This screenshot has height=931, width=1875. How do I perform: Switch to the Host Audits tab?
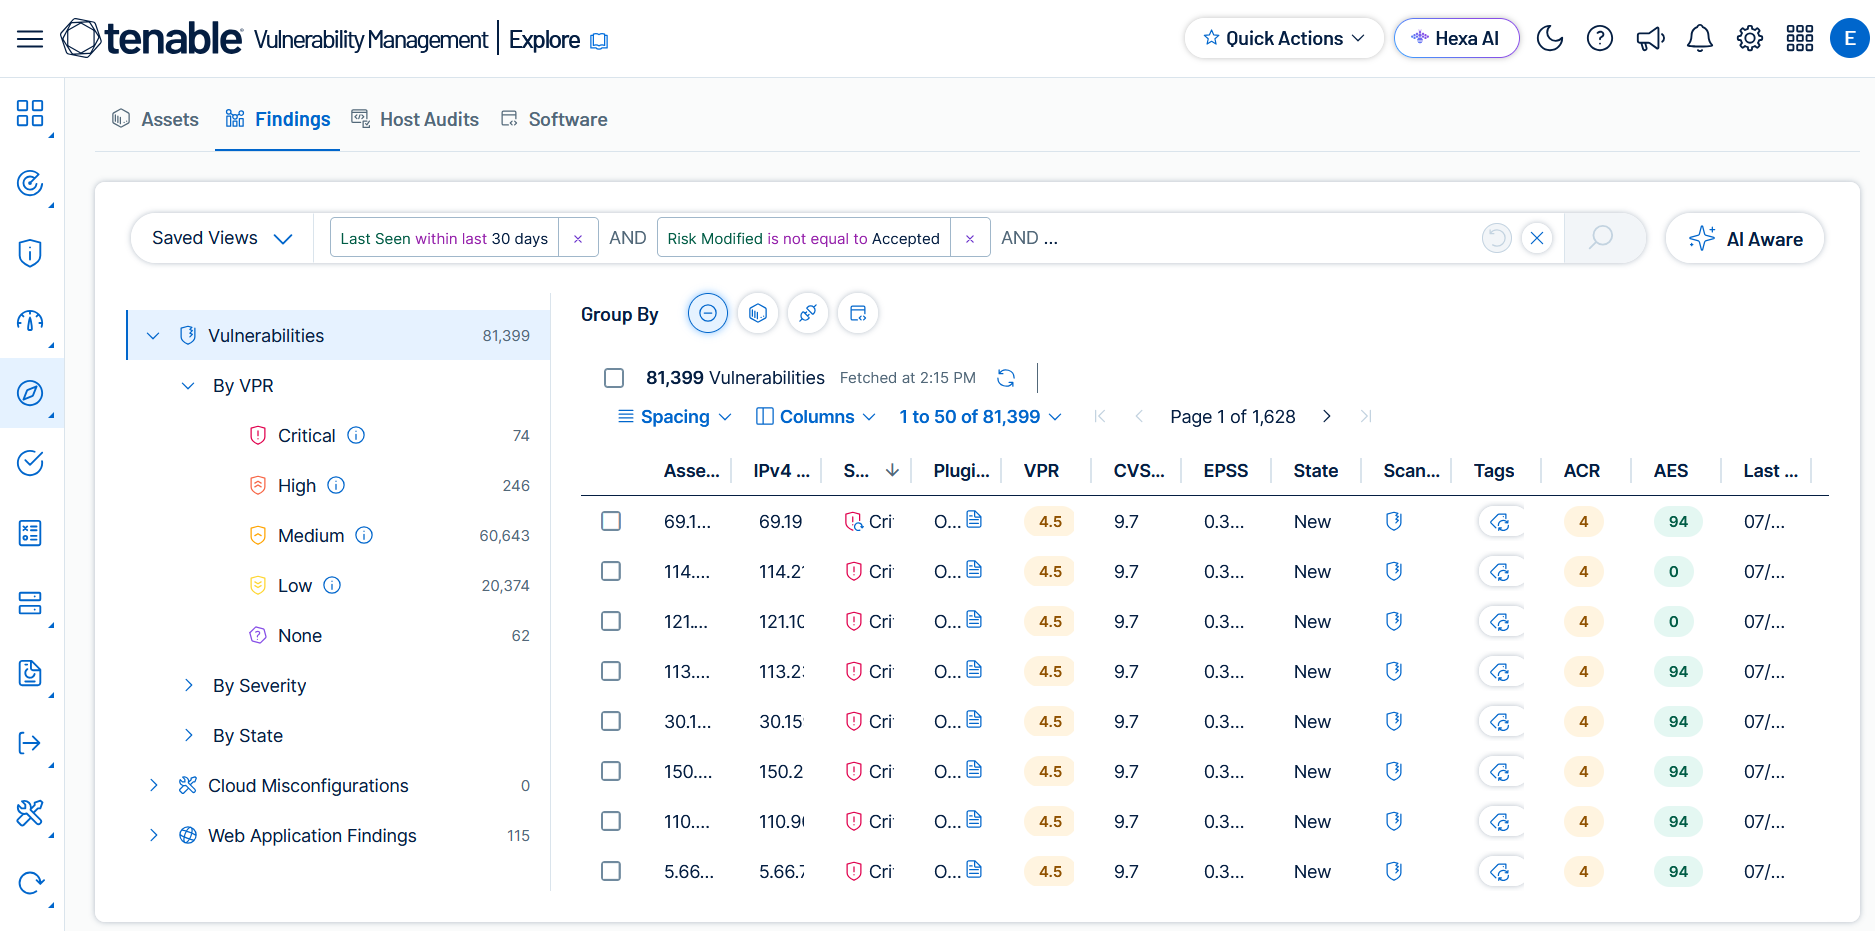(415, 119)
